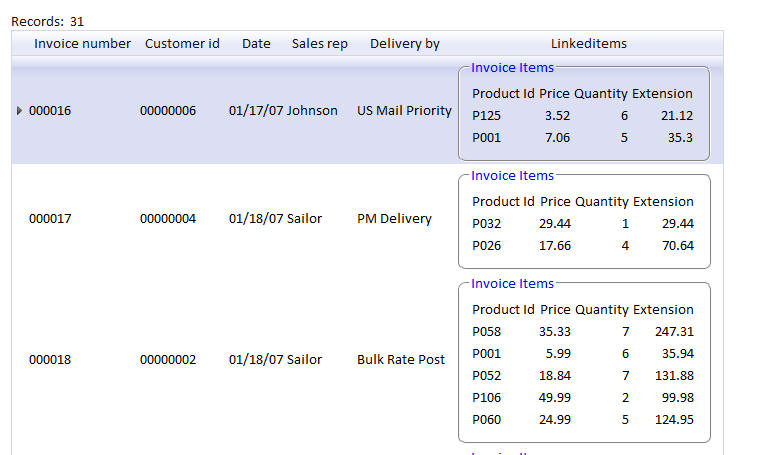This screenshot has width=762, height=455.
Task: Click the Linkeditems column header
Action: click(589, 44)
